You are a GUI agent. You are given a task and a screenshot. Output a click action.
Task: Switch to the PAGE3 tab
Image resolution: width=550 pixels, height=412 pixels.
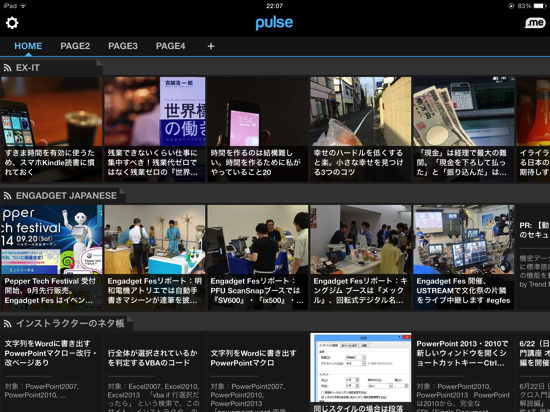(x=123, y=46)
